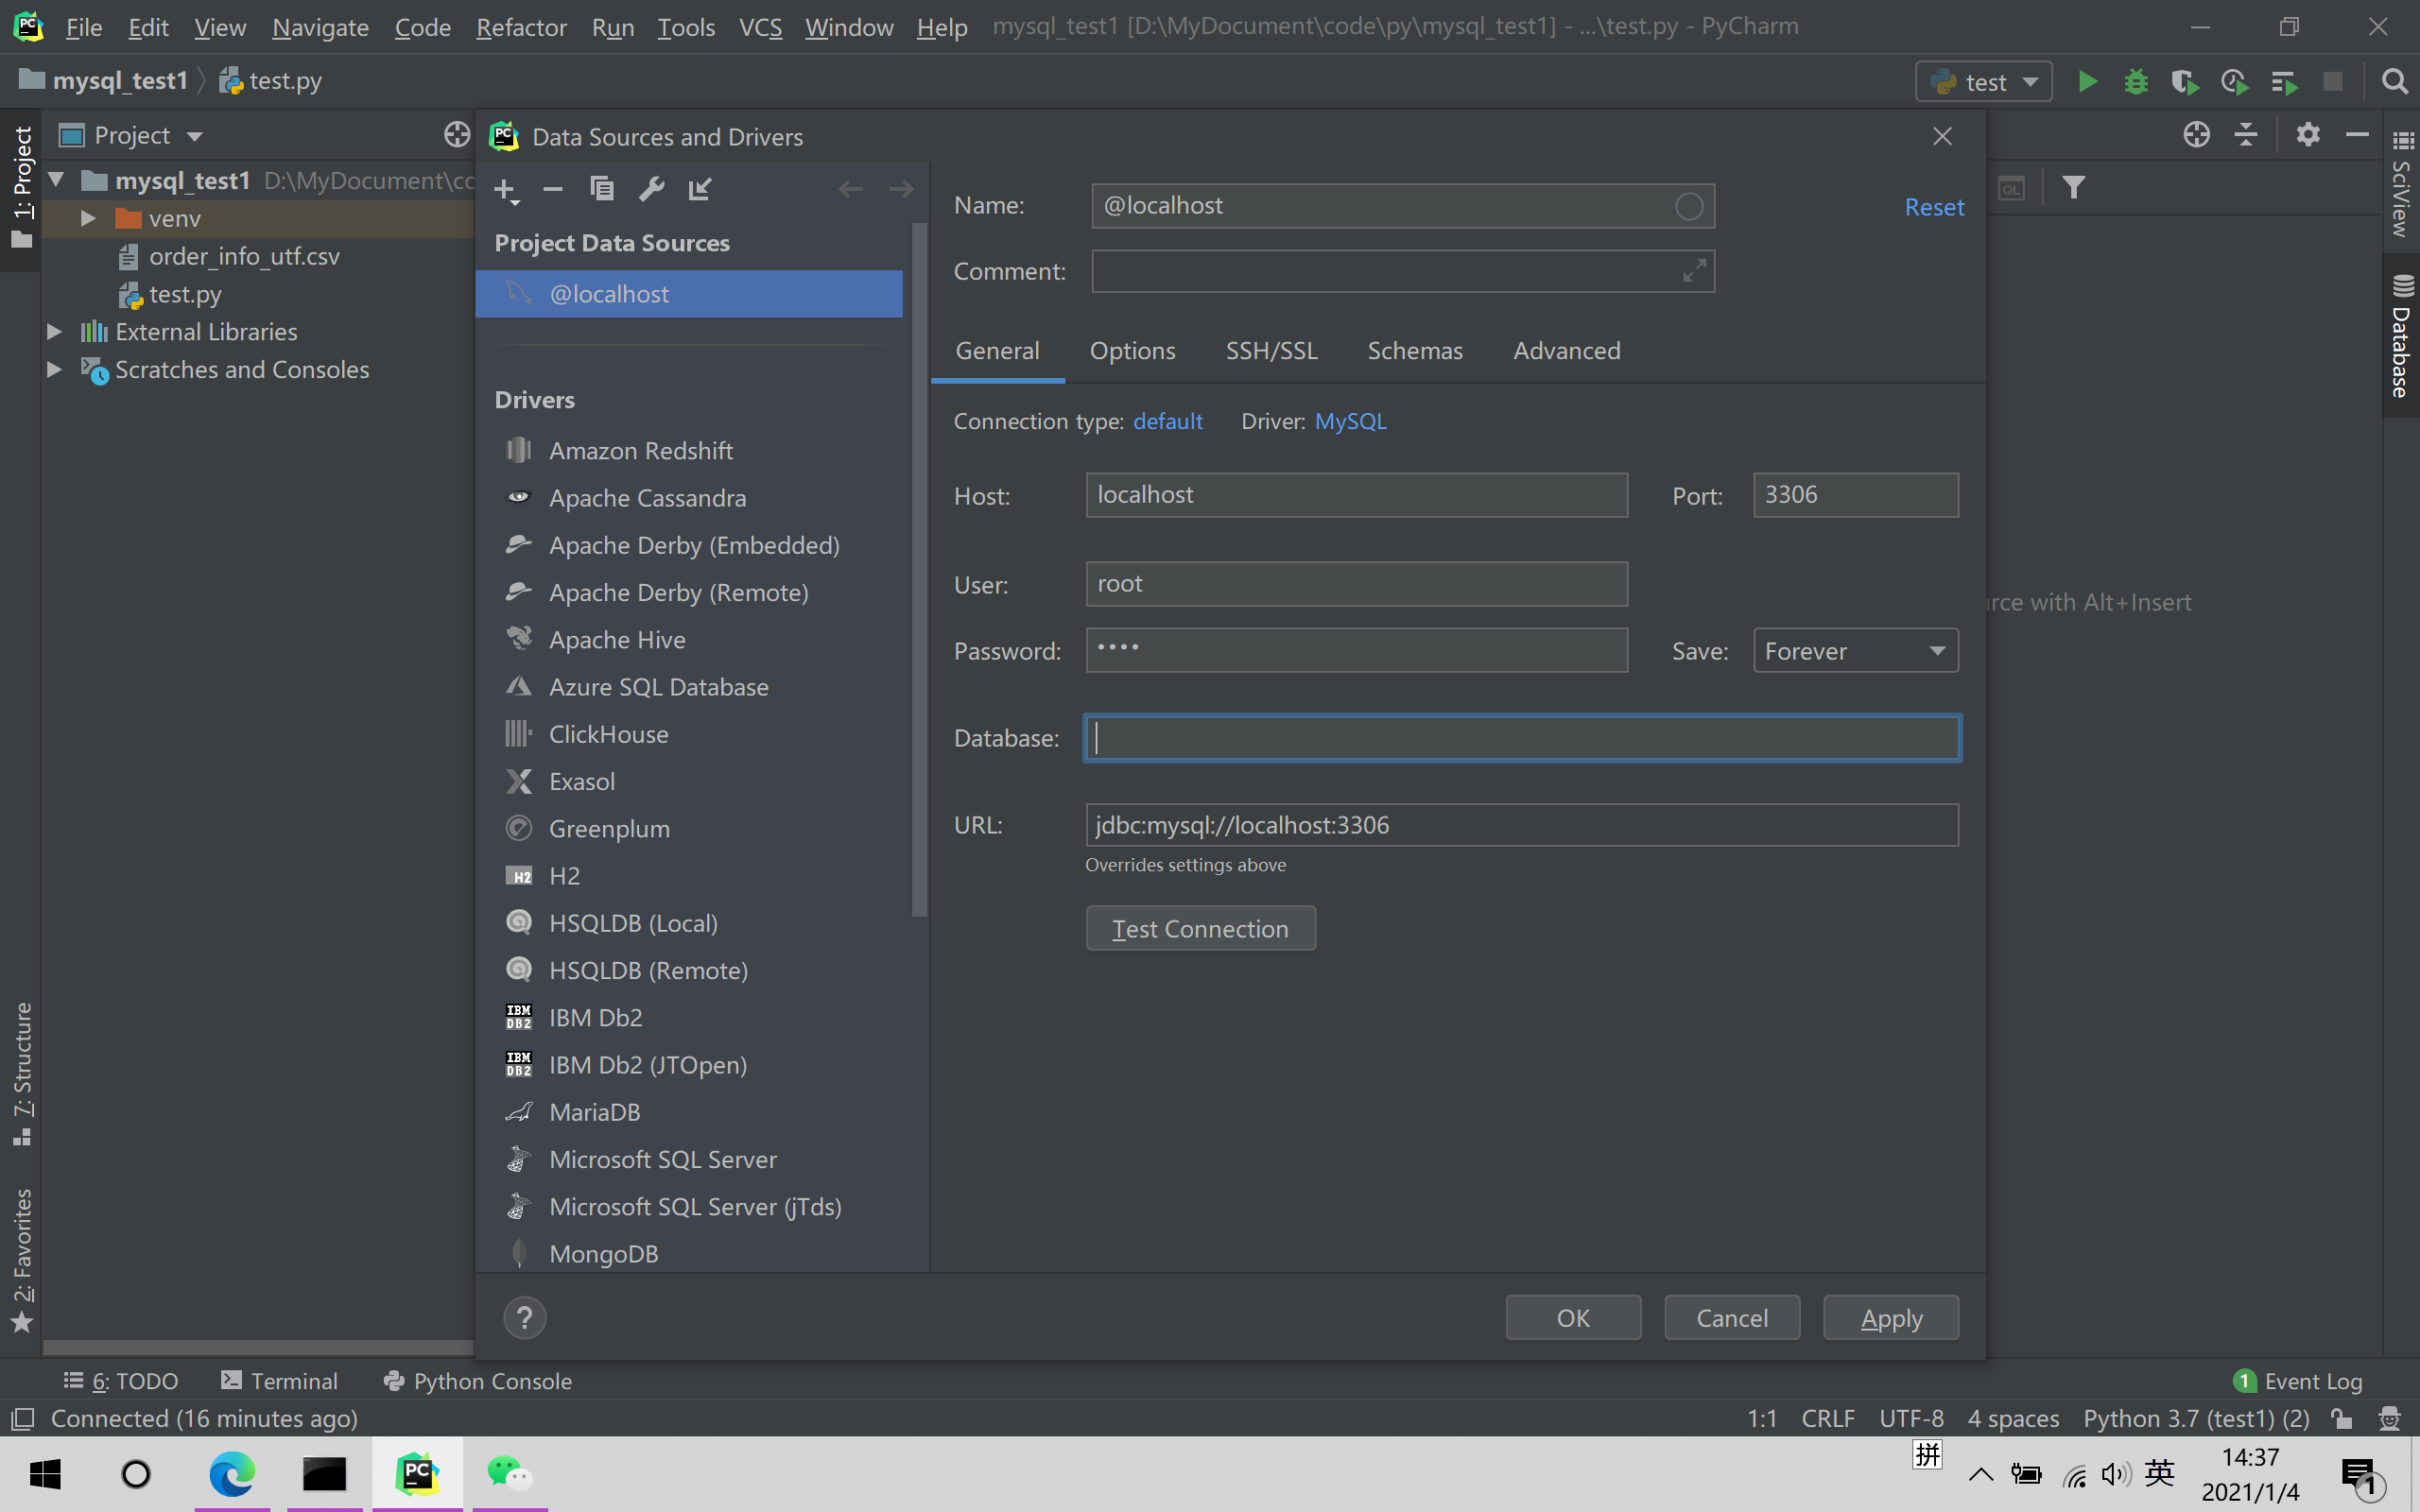The width and height of the screenshot is (2420, 1512).
Task: Switch to the Options tab
Action: point(1132,351)
